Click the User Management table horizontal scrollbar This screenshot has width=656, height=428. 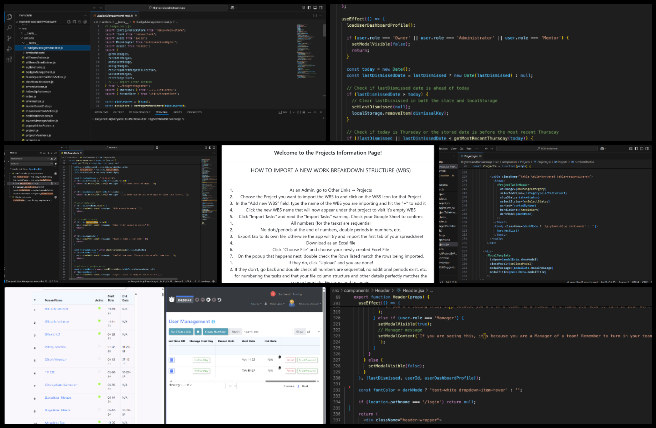coord(291,381)
